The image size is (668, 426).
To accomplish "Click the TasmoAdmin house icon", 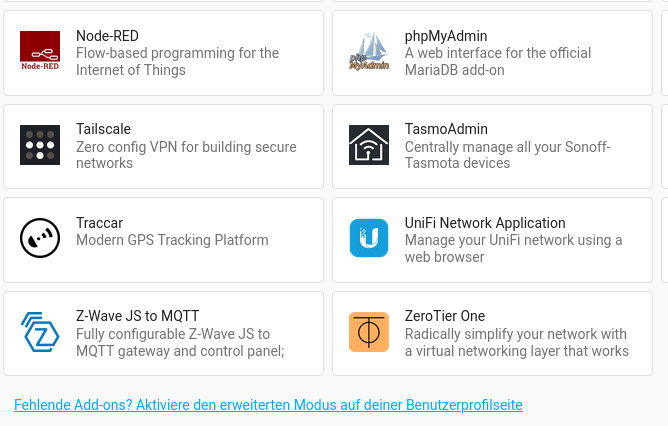I will 368,145.
